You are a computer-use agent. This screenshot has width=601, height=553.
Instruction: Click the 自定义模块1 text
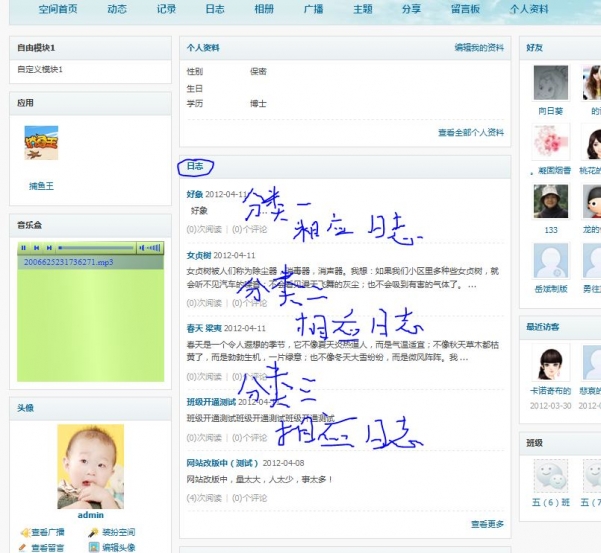coord(39,69)
